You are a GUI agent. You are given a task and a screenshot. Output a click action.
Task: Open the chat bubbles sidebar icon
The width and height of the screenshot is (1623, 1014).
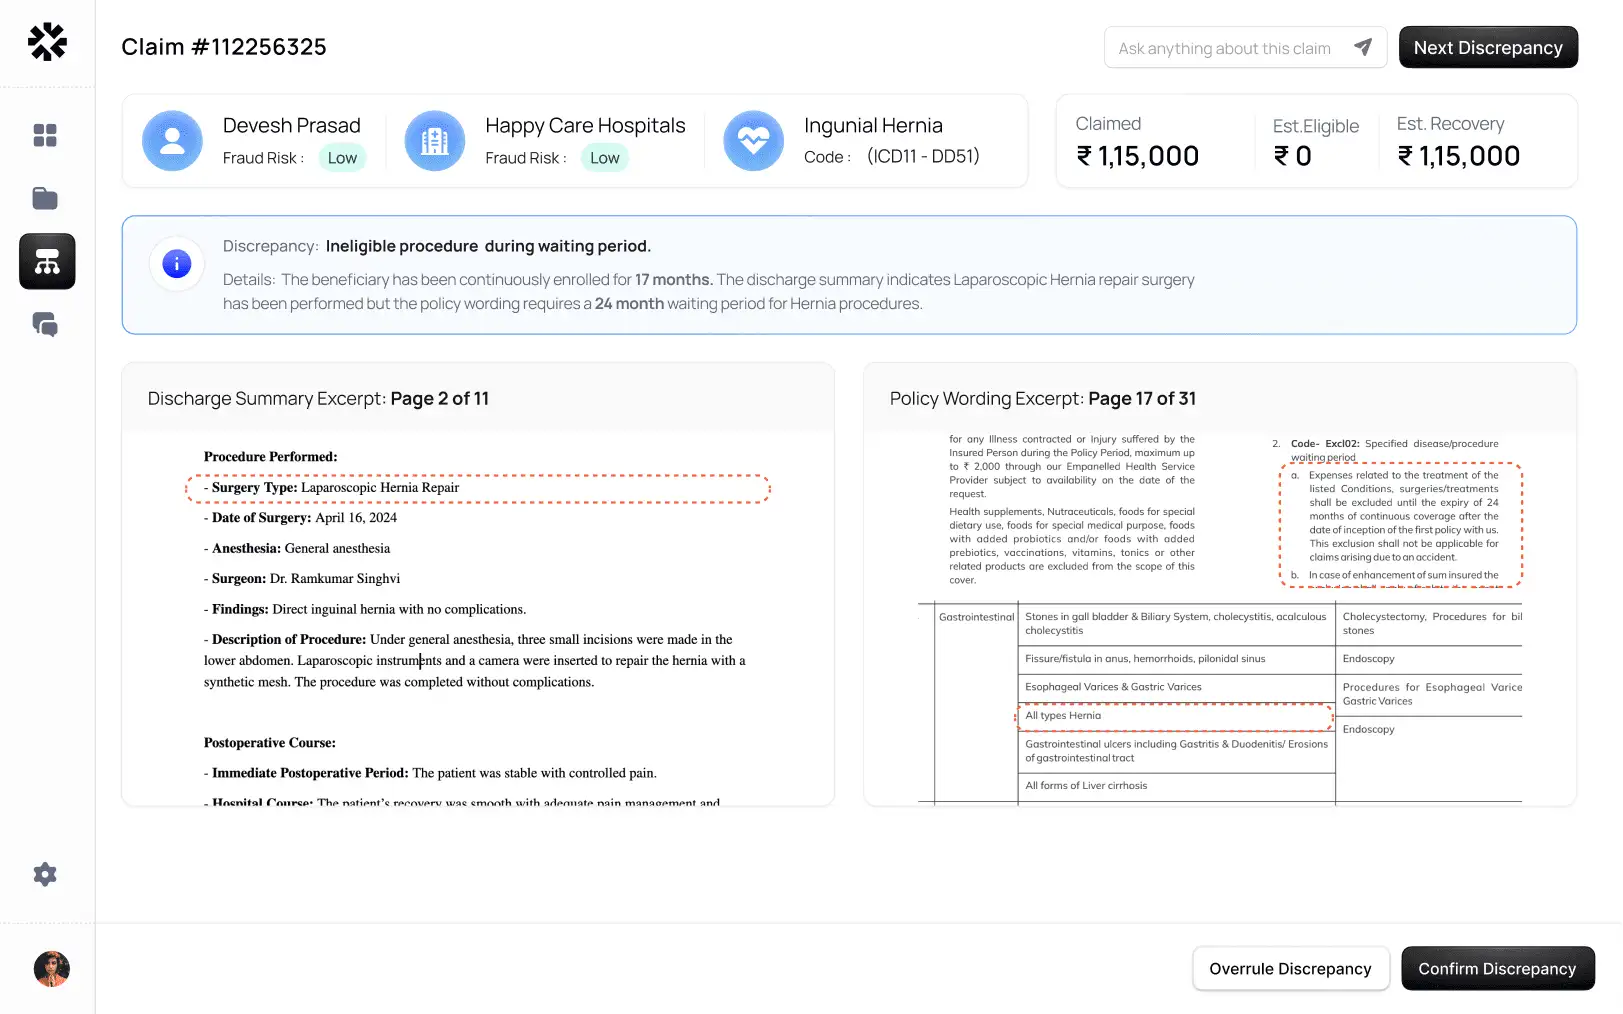[45, 325]
